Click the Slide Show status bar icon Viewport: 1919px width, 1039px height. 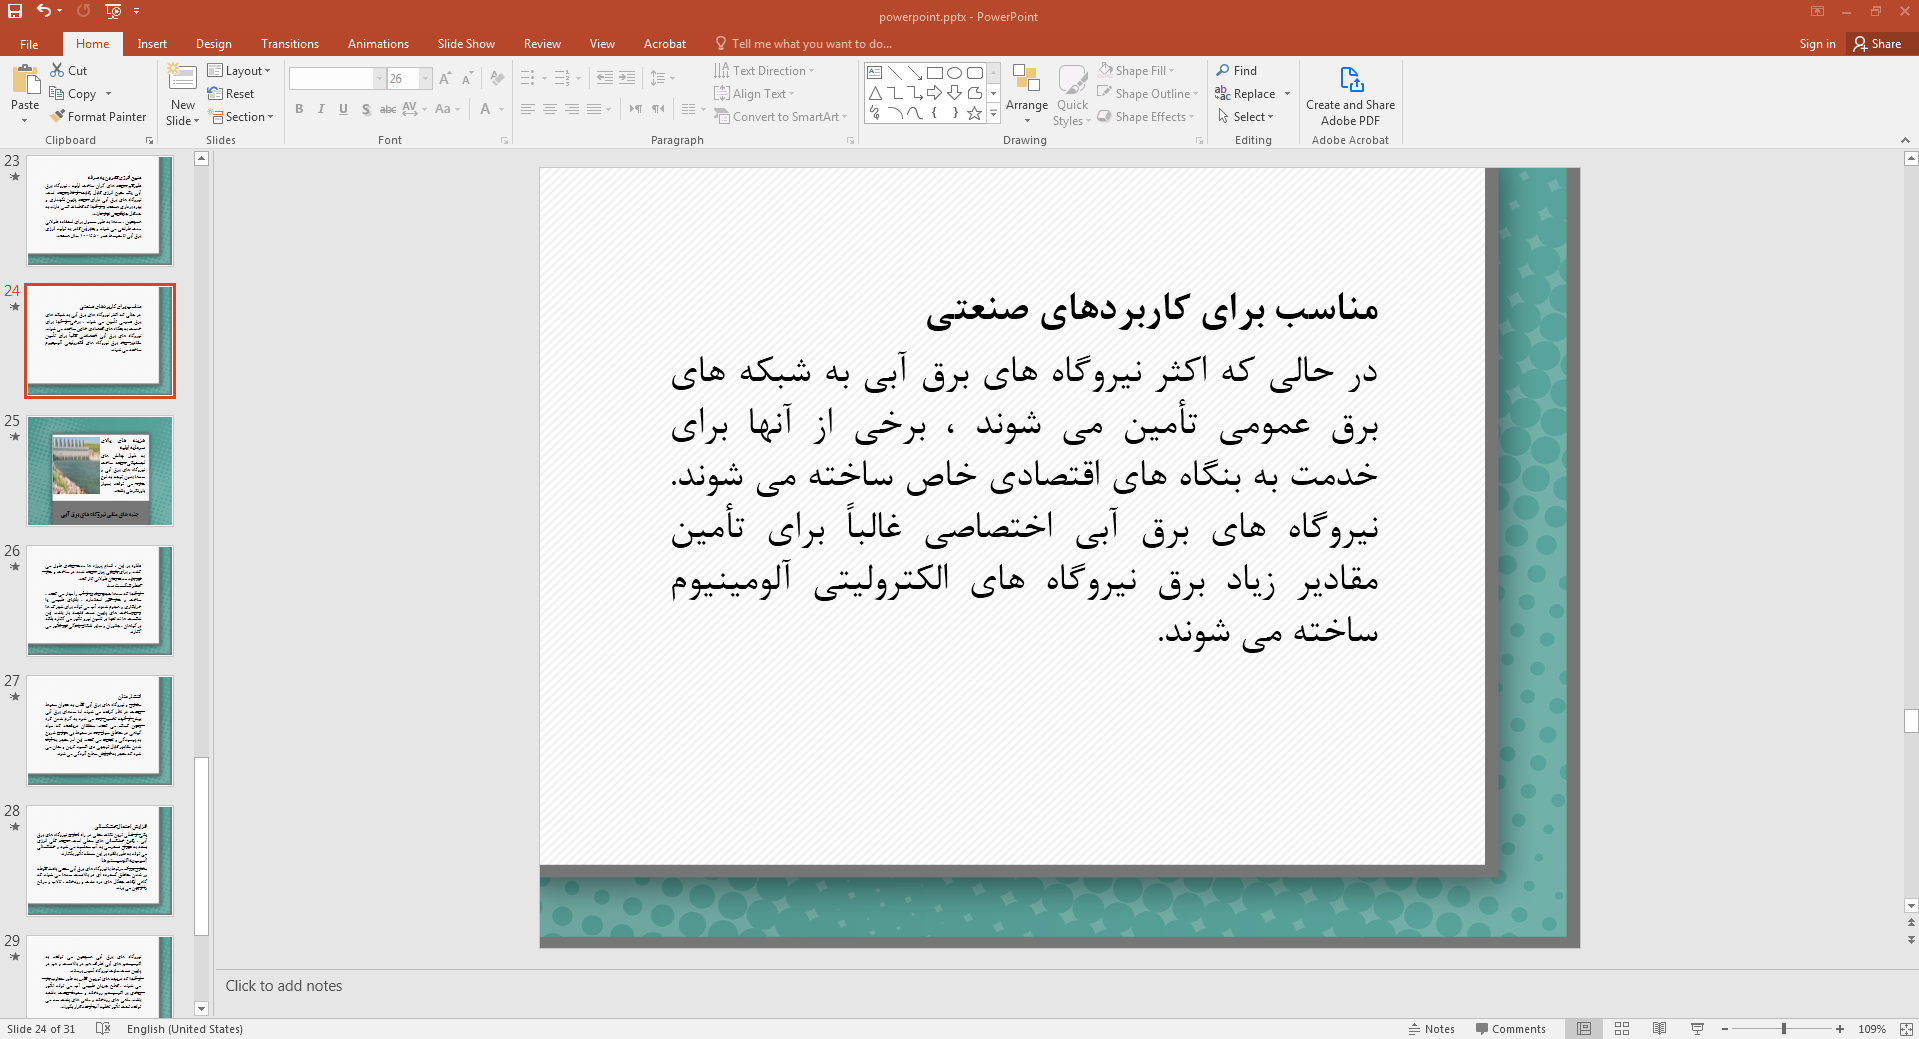[1697, 1028]
